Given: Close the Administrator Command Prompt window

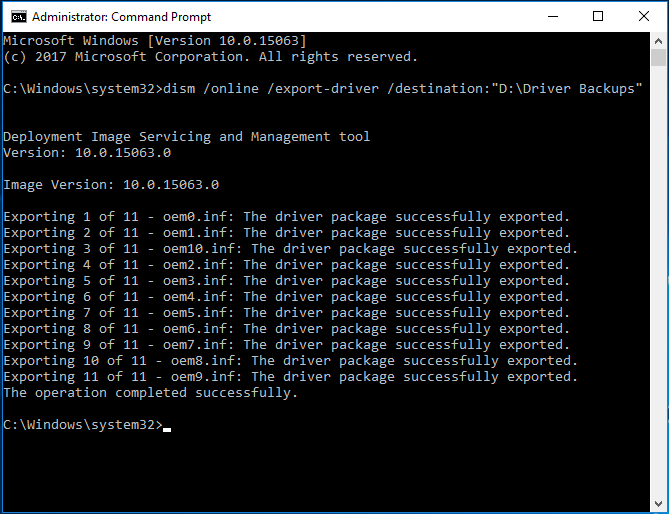Looking at the screenshot, I should 643,16.
